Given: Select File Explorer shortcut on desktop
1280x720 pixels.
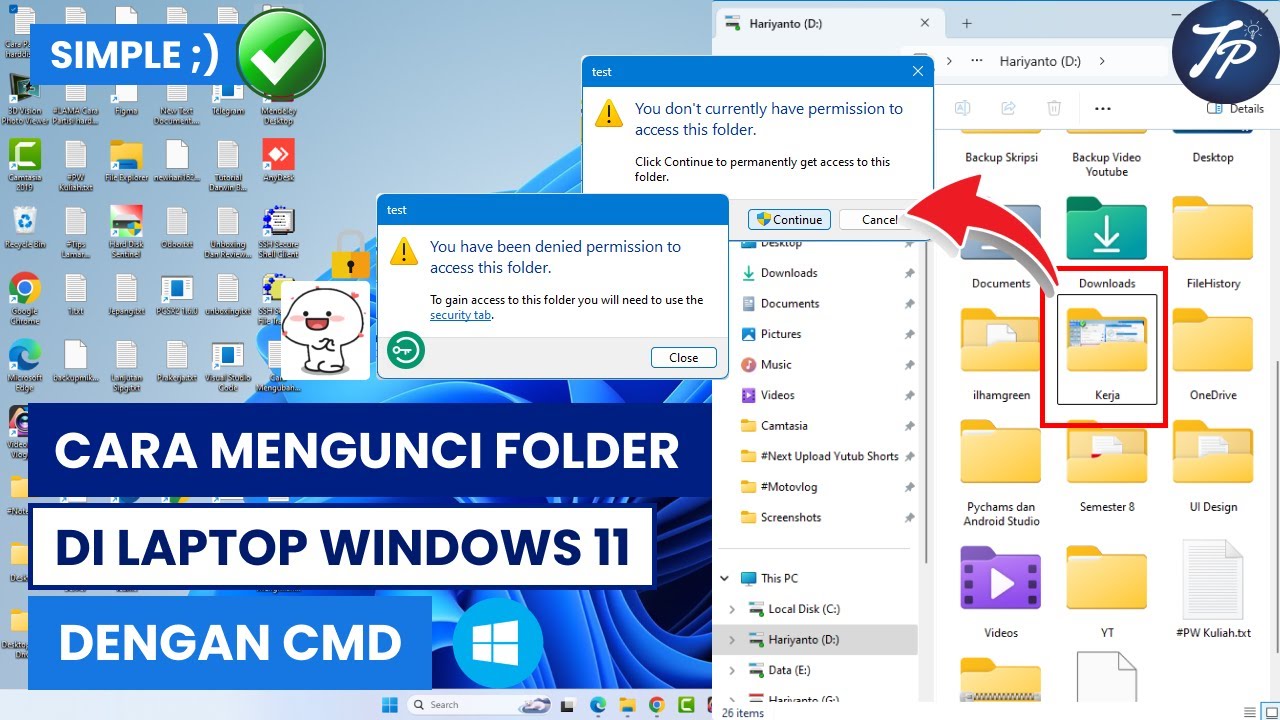Looking at the screenshot, I should tap(126, 160).
